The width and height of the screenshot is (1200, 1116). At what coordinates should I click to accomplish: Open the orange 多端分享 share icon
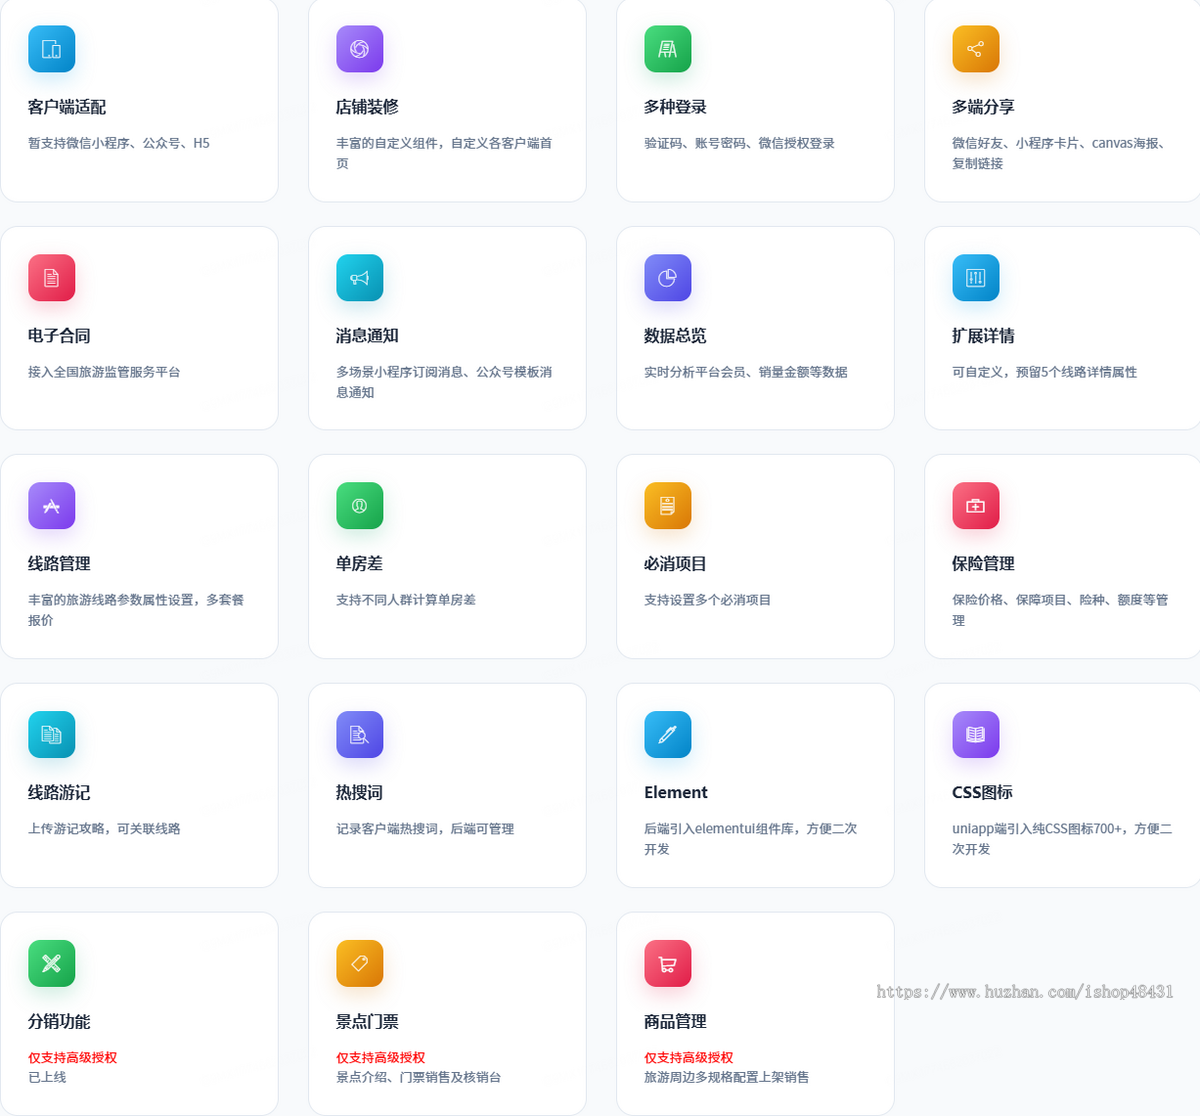pos(976,49)
